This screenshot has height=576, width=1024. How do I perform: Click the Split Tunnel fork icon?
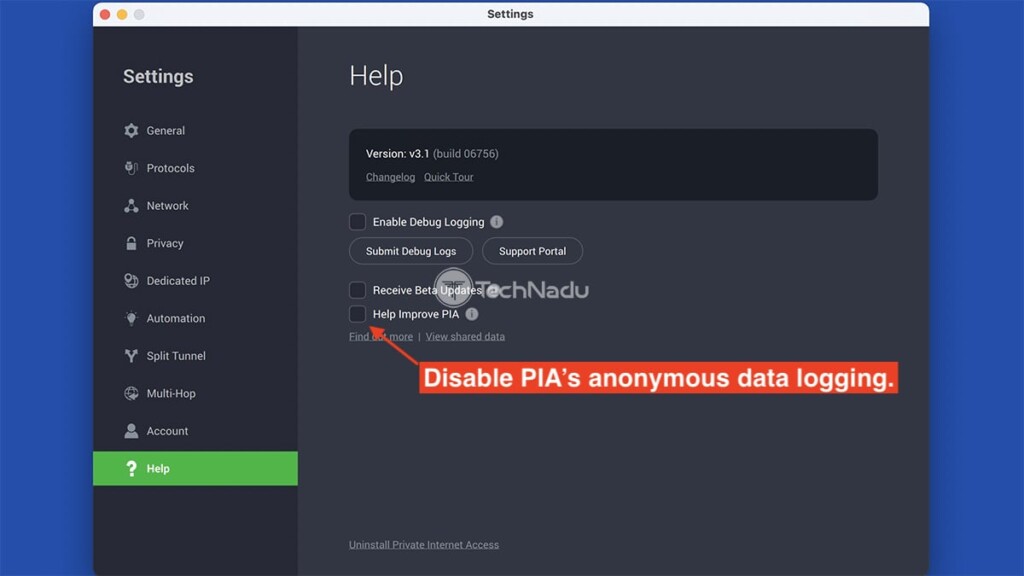tap(131, 356)
